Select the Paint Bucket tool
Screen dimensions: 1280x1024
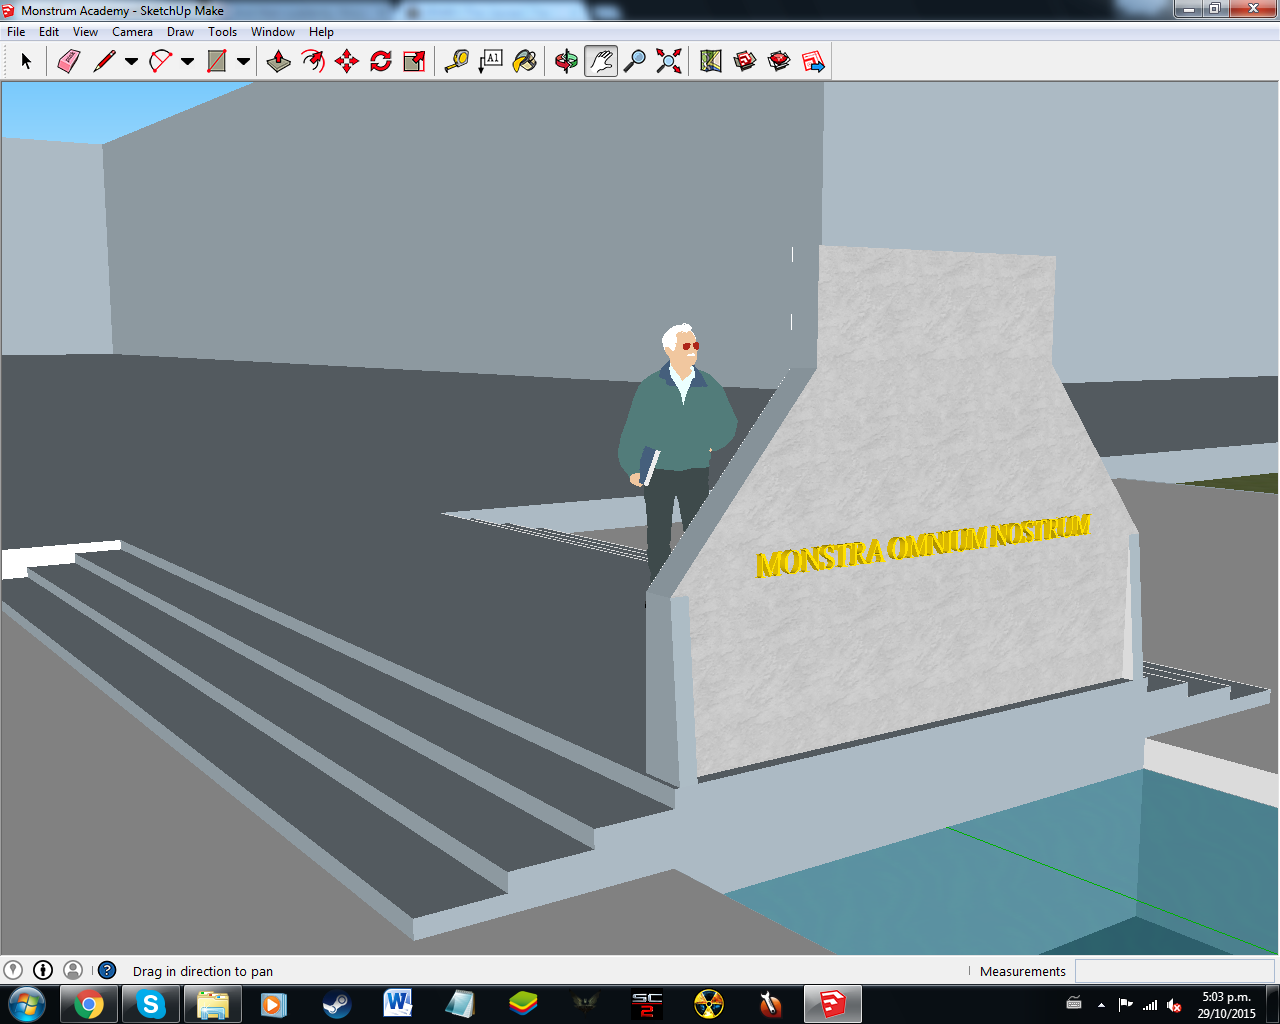525,62
